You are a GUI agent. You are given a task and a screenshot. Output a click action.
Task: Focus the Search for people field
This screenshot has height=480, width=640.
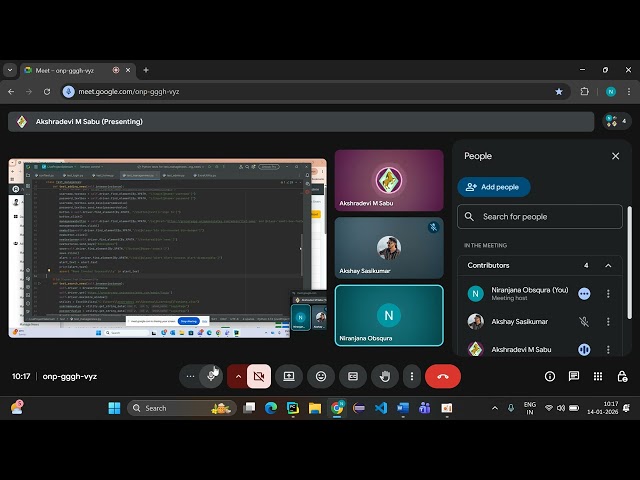click(540, 216)
